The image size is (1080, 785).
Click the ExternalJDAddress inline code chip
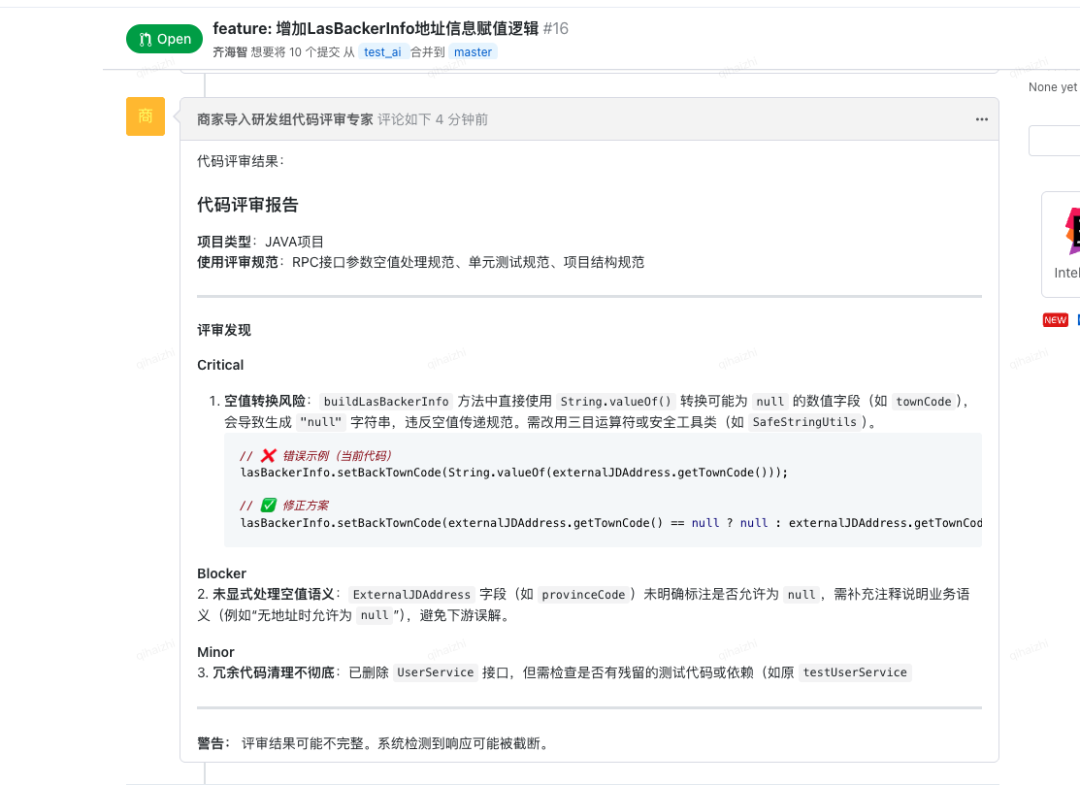pos(411,594)
